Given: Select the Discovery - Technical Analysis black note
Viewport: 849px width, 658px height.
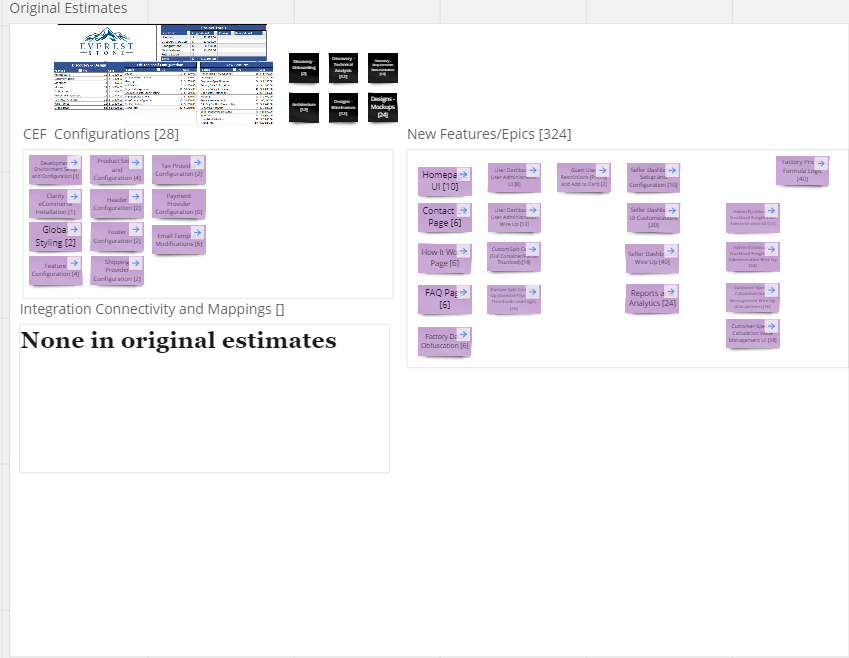Looking at the screenshot, I should tap(343, 68).
